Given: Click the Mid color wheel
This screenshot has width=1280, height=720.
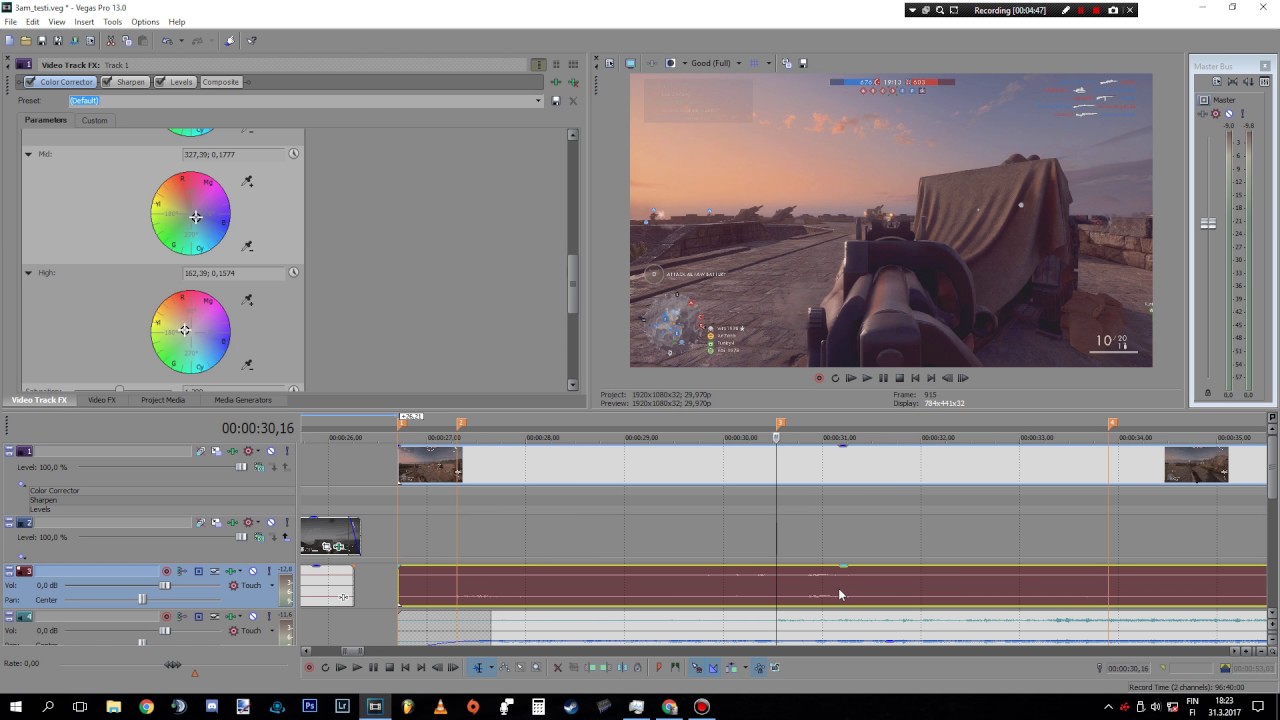Looking at the screenshot, I should point(191,213).
